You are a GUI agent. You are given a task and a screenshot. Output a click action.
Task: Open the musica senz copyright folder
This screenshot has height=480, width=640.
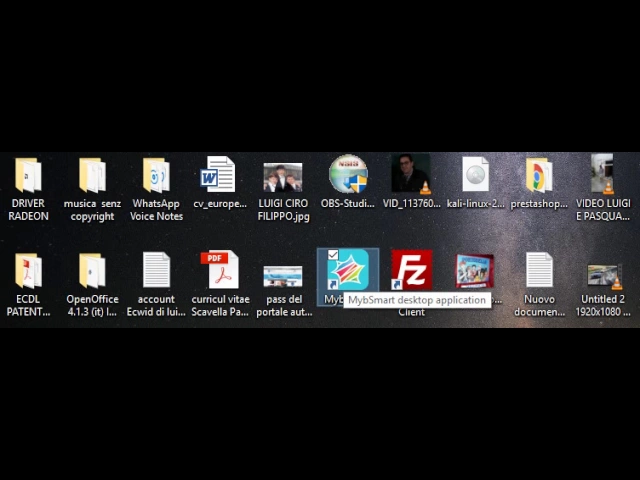[x=92, y=175]
